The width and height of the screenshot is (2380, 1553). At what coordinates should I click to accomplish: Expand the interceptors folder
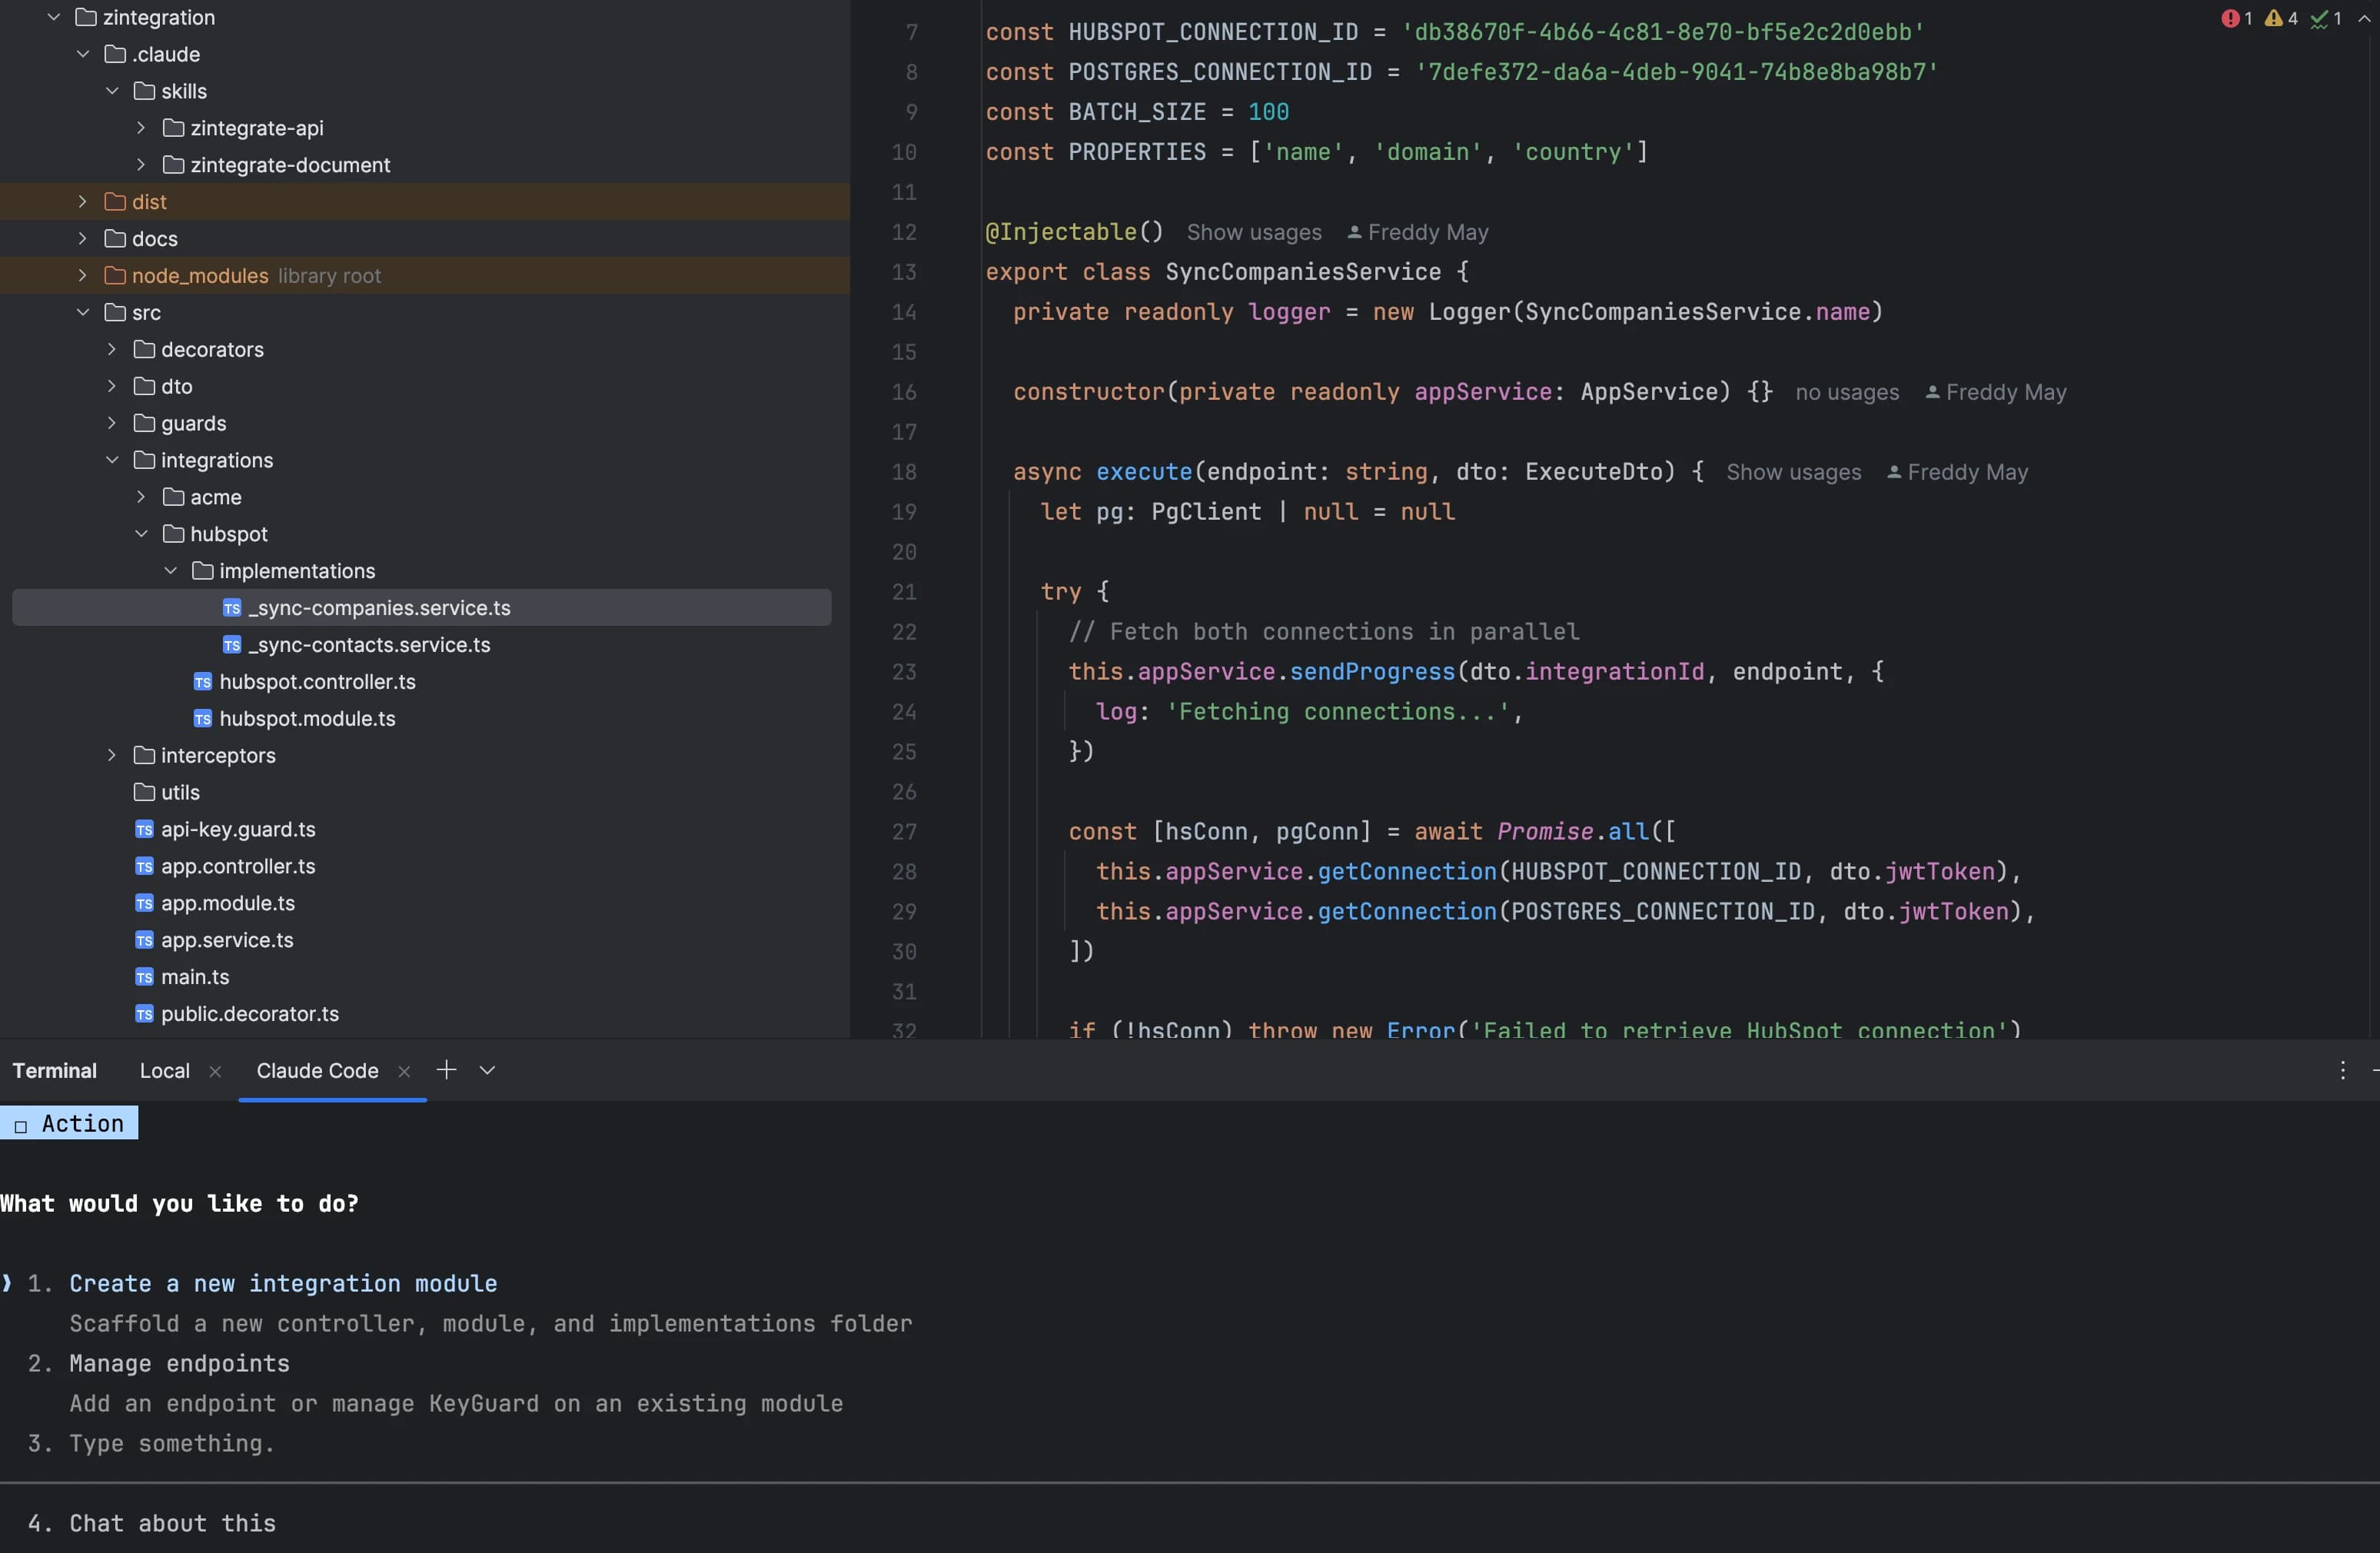111,755
